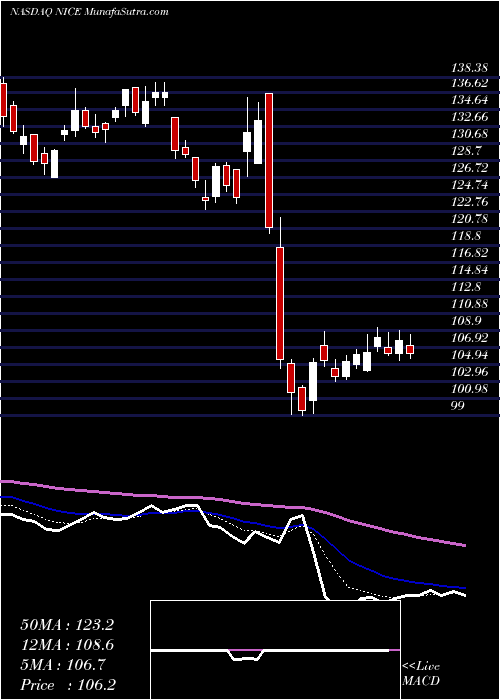Click the <<Live MACD label

[421, 673]
